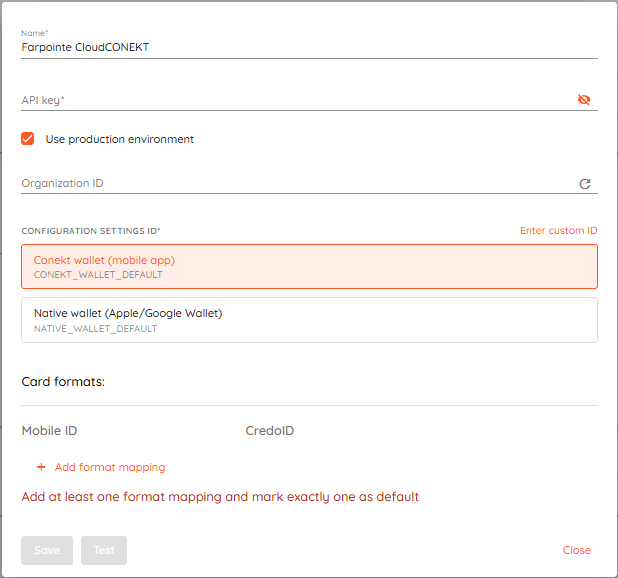Click NATIVE_WALLET_DEFAULT identifier text
618x578 pixels.
pos(95,329)
